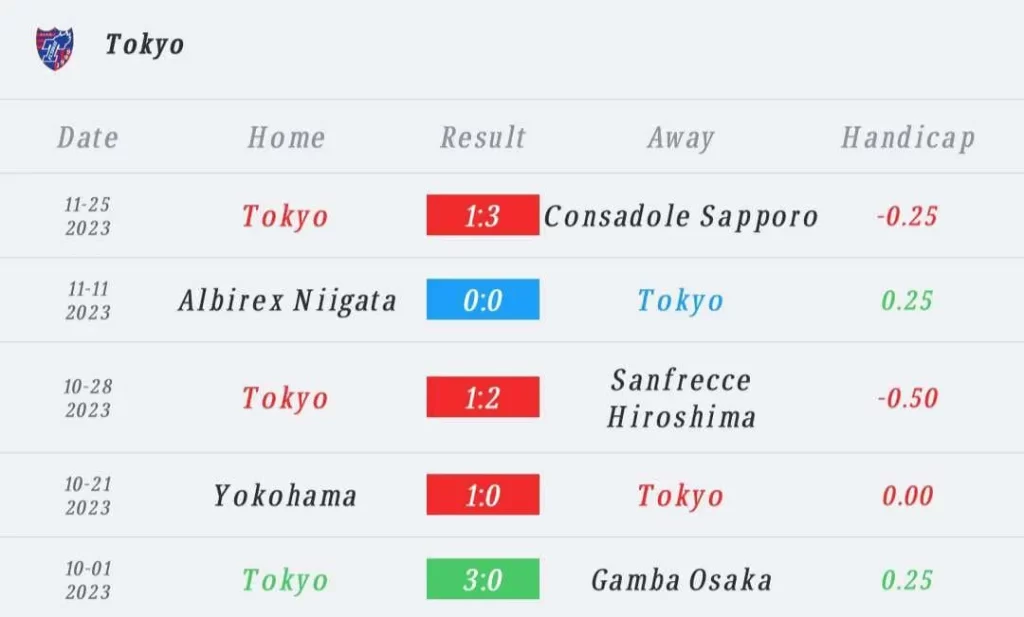Image resolution: width=1024 pixels, height=617 pixels.
Task: Click the FC Tokyo club crest icon
Action: (x=54, y=47)
